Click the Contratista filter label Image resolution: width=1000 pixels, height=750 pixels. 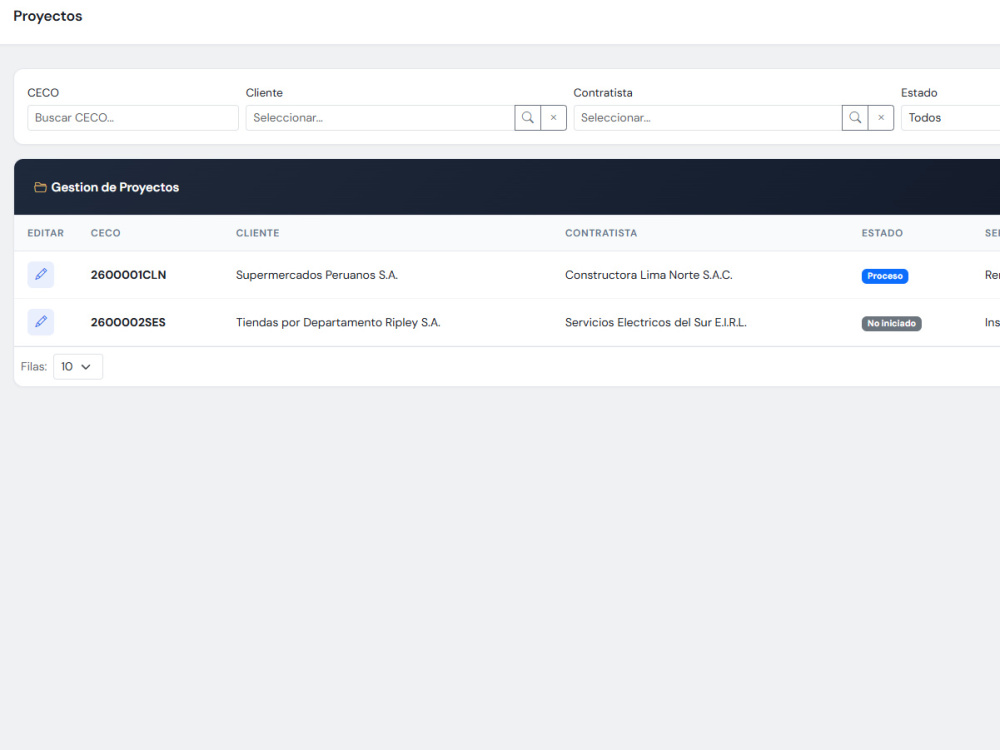coord(603,93)
